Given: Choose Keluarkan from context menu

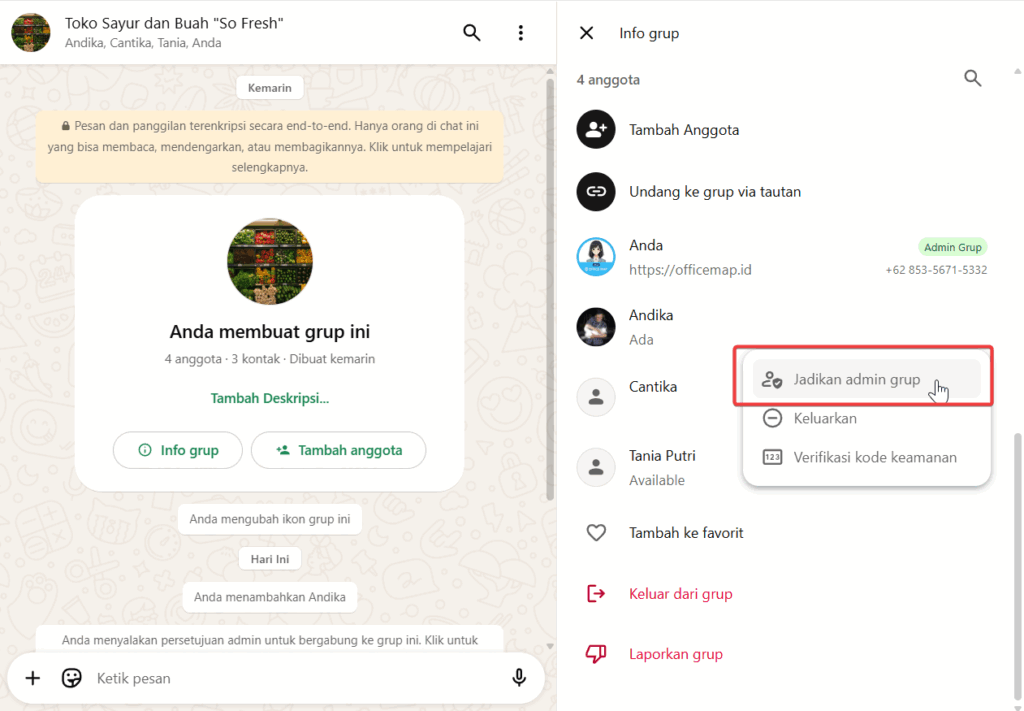Looking at the screenshot, I should point(824,418).
